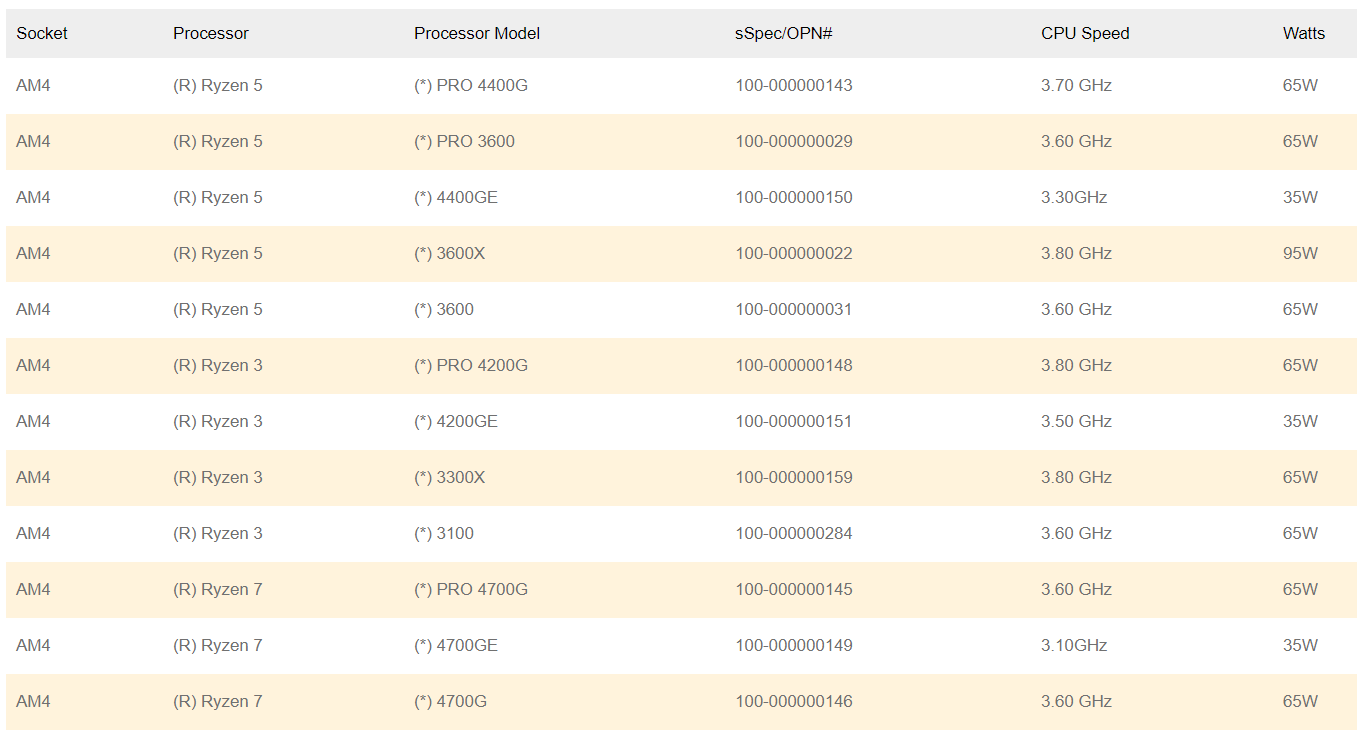Click Ryzen 7 in the PRO 4700G row
This screenshot has height=736, width=1357.
tap(218, 590)
